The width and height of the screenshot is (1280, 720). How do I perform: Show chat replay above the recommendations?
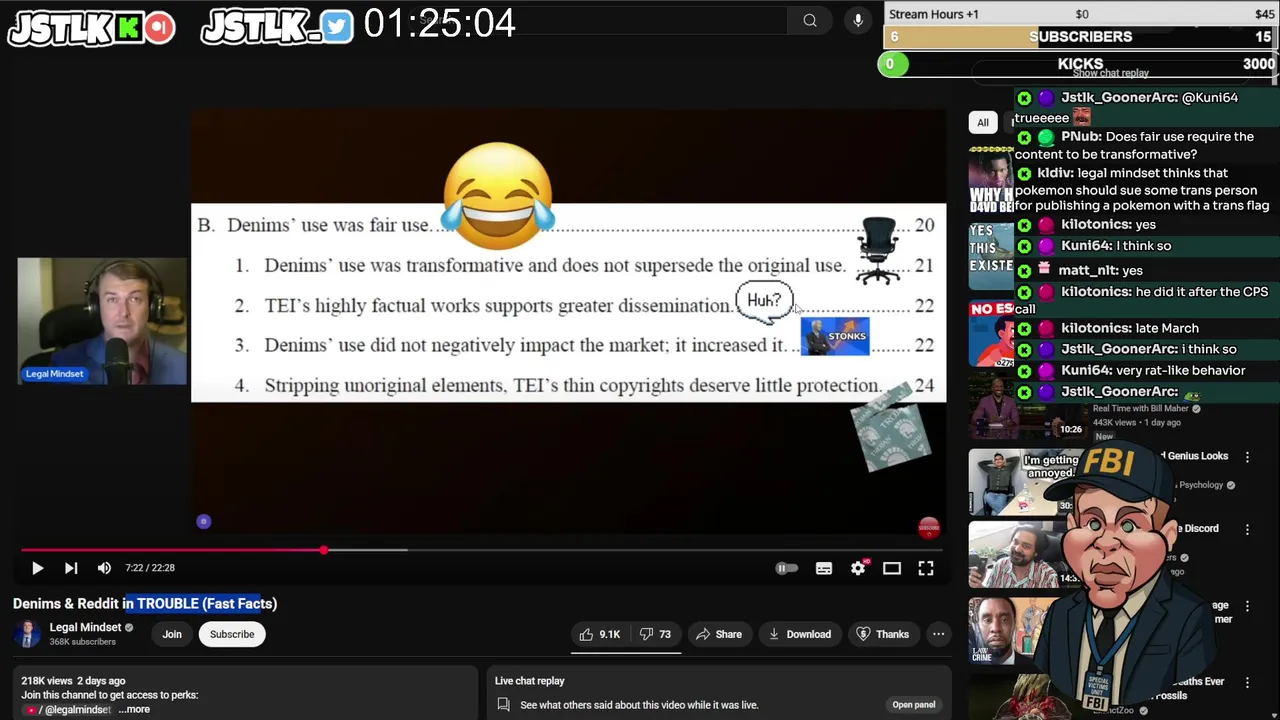[x=1110, y=73]
